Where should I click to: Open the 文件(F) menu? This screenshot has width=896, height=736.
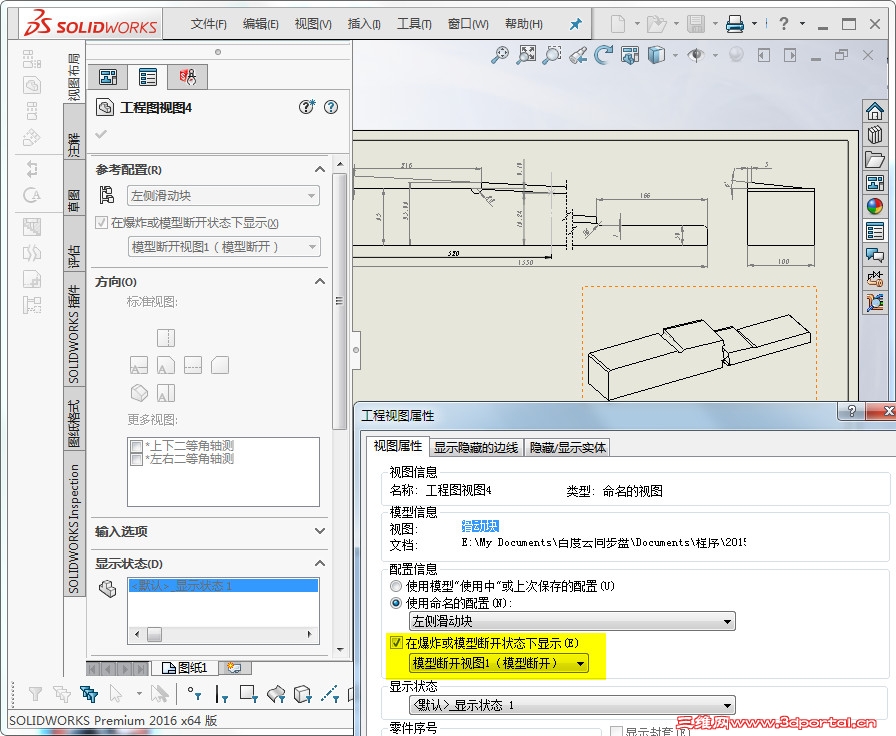point(209,24)
